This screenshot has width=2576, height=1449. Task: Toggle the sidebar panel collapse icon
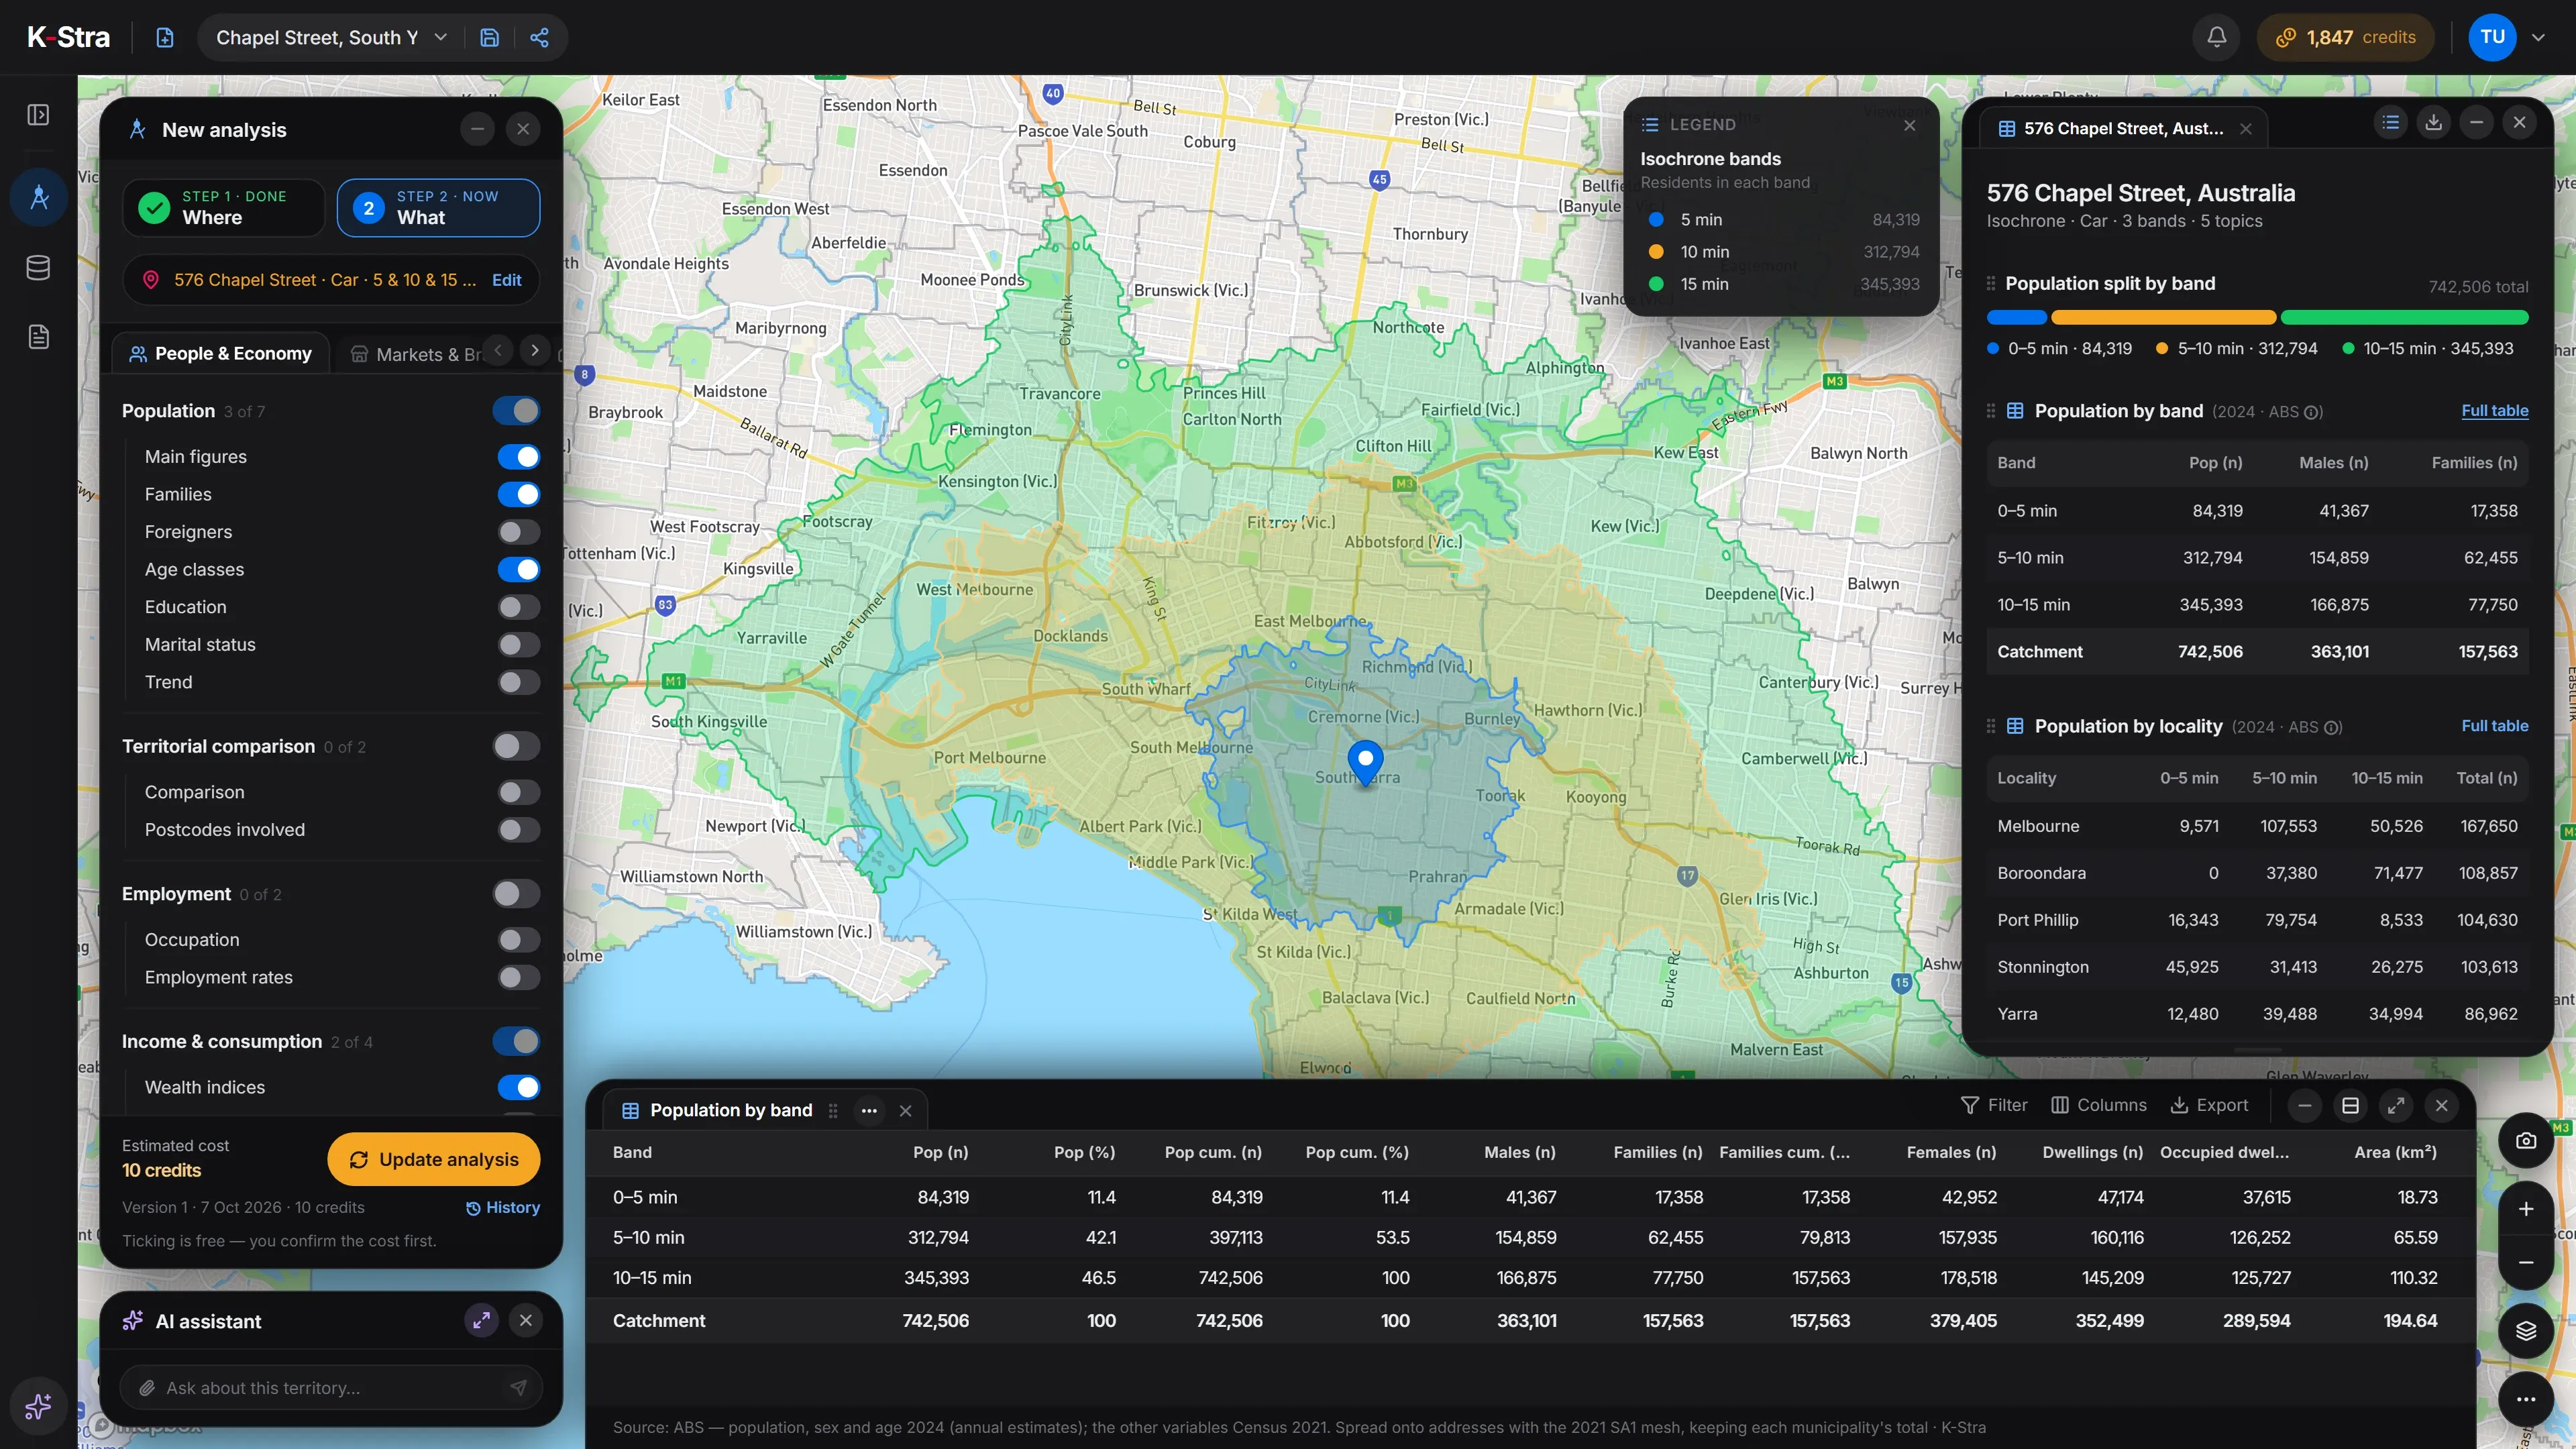(x=38, y=114)
